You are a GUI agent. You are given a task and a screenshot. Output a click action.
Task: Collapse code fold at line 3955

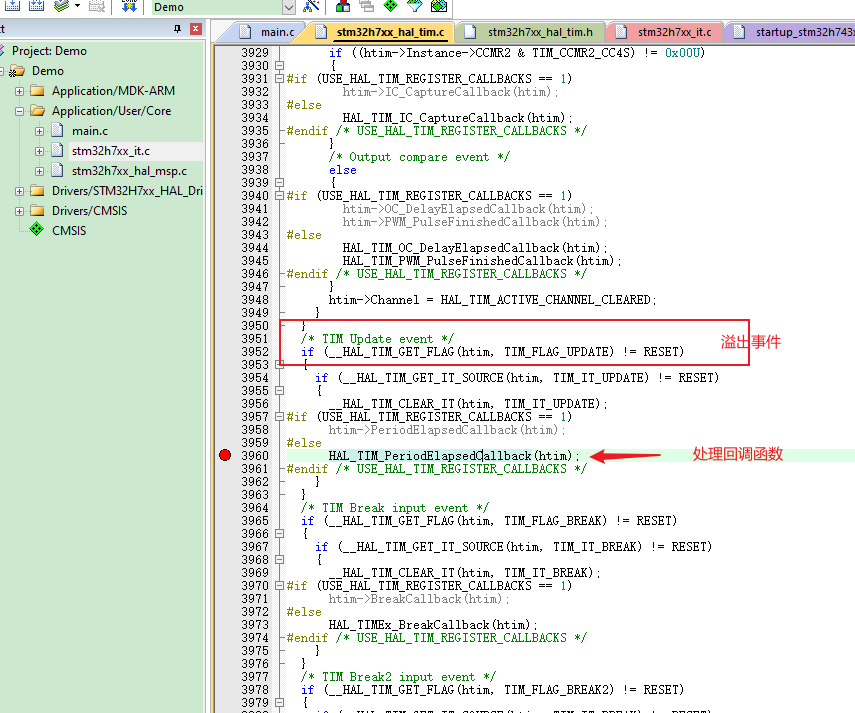coord(279,391)
